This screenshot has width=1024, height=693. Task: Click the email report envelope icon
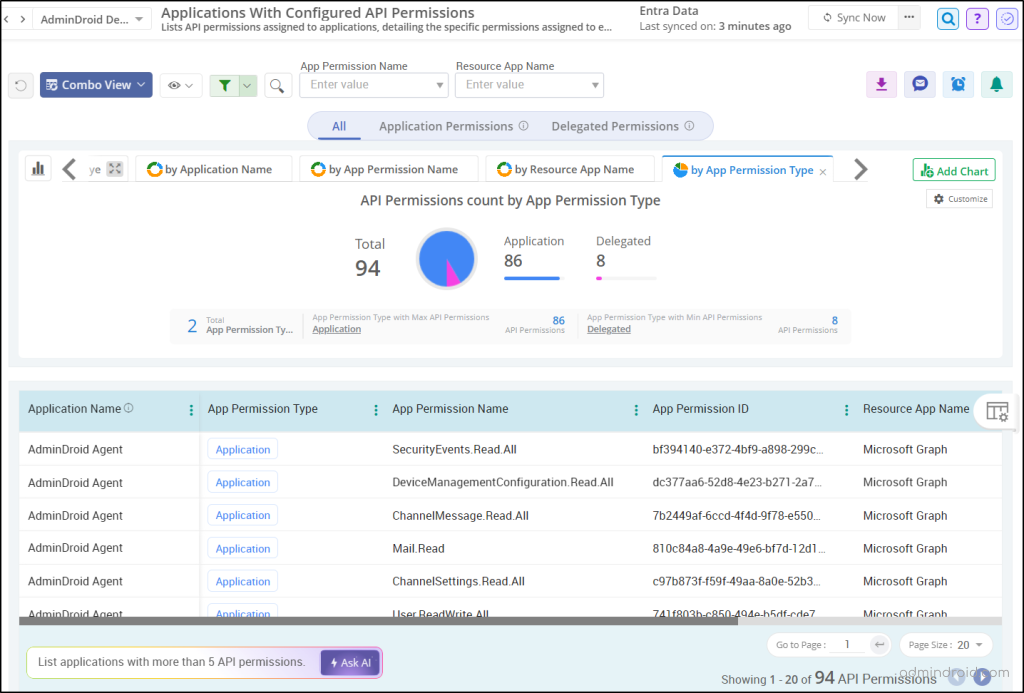click(920, 84)
